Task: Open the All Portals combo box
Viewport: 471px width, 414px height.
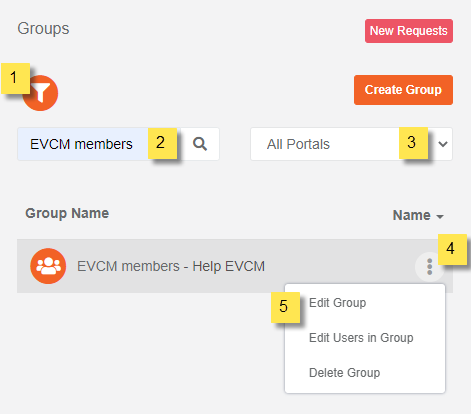Action: [351, 144]
